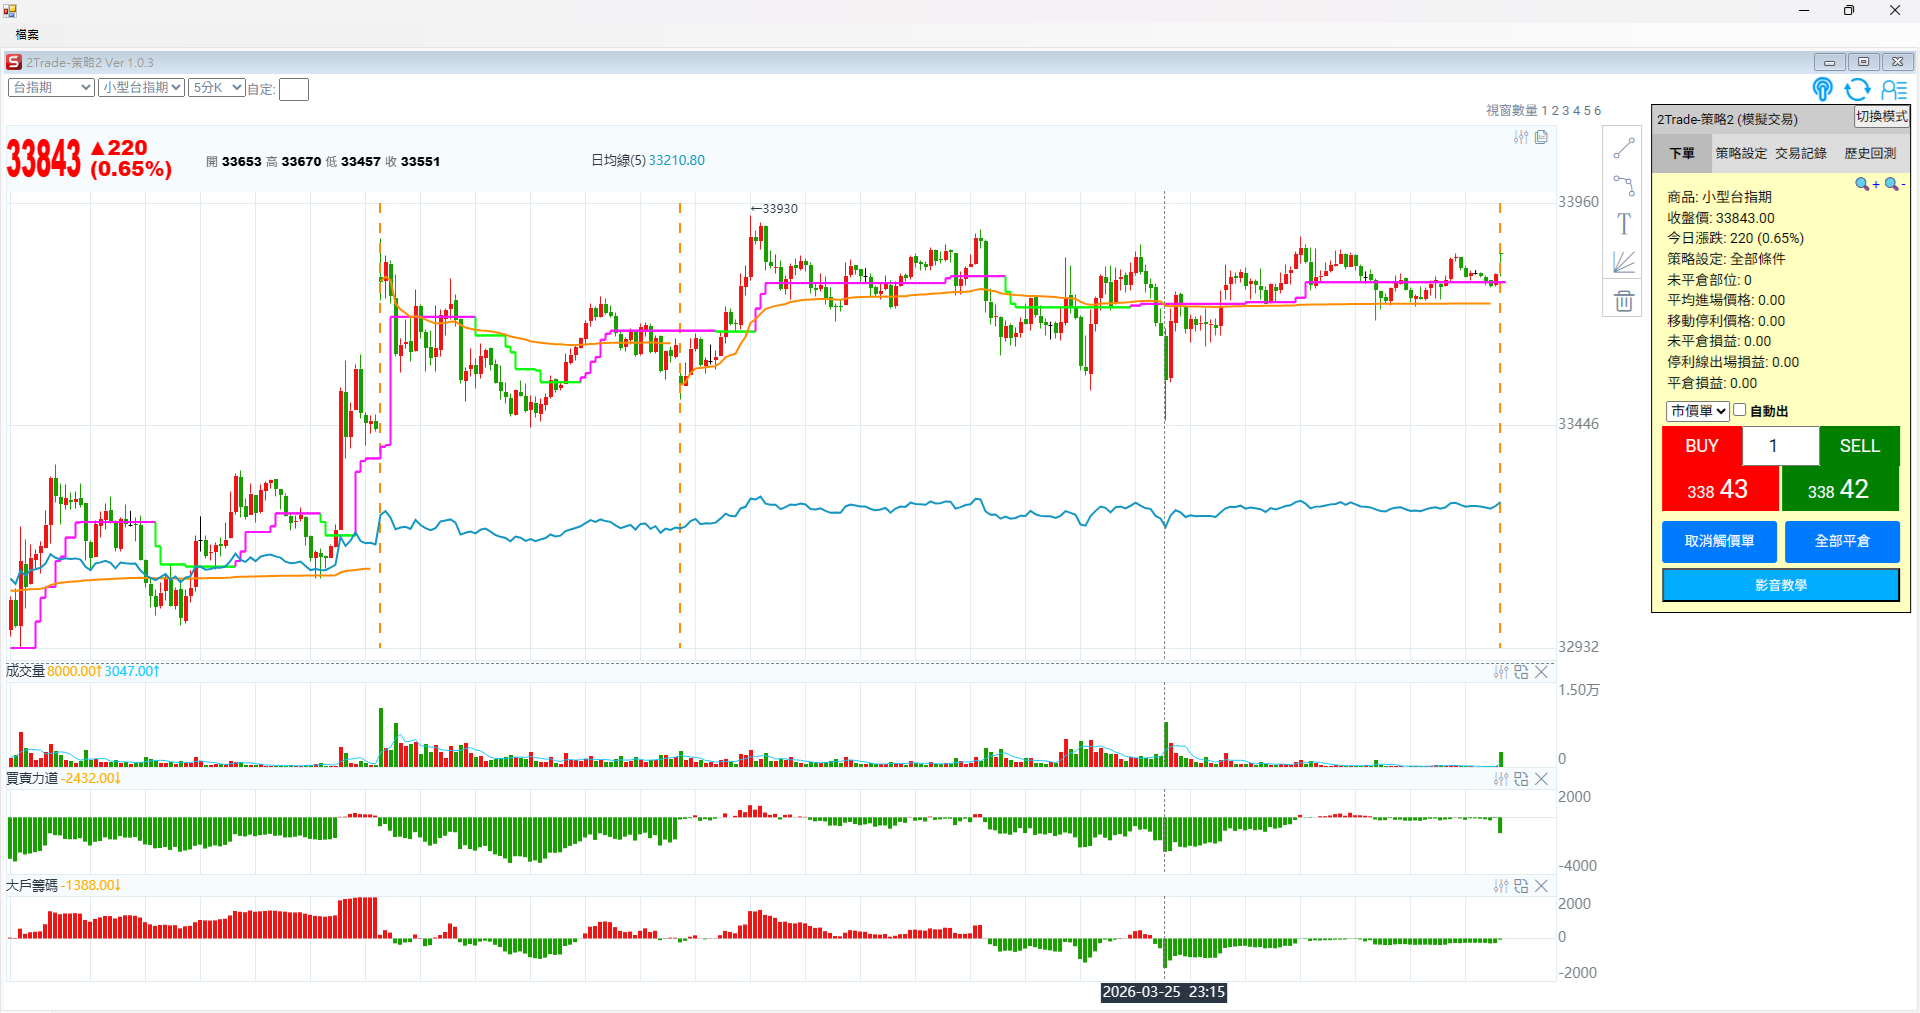Open the 台指期 market dropdown
This screenshot has height=1013, width=1920.
(x=51, y=88)
